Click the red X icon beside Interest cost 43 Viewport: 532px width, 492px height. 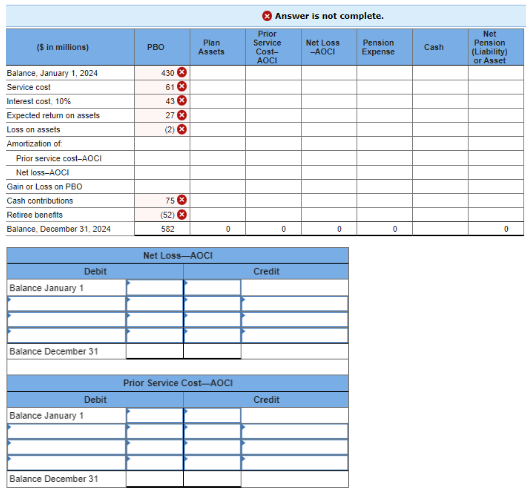pos(182,101)
